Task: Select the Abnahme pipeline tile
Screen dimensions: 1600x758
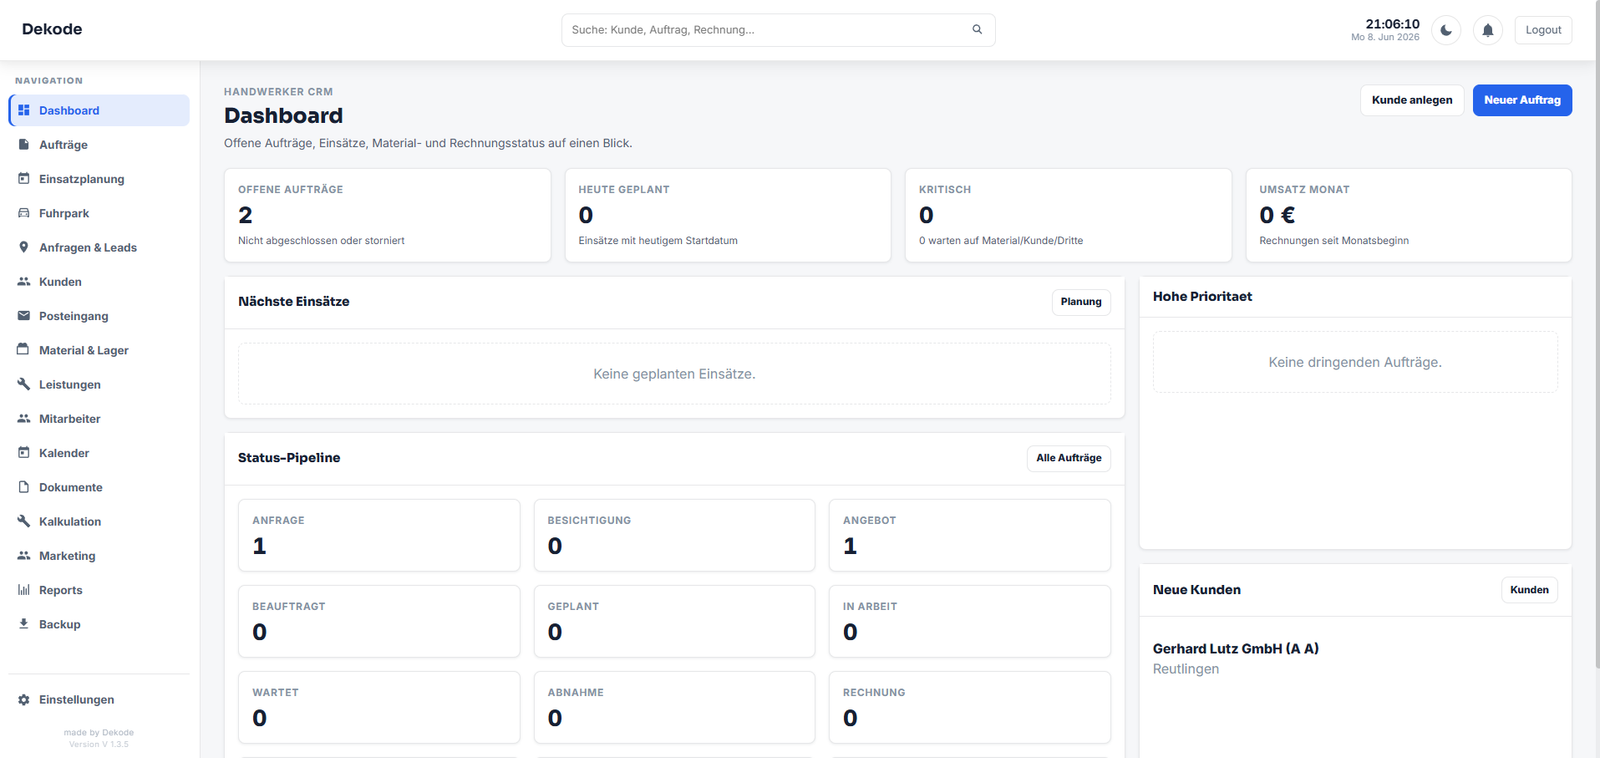Action: pyautogui.click(x=674, y=707)
